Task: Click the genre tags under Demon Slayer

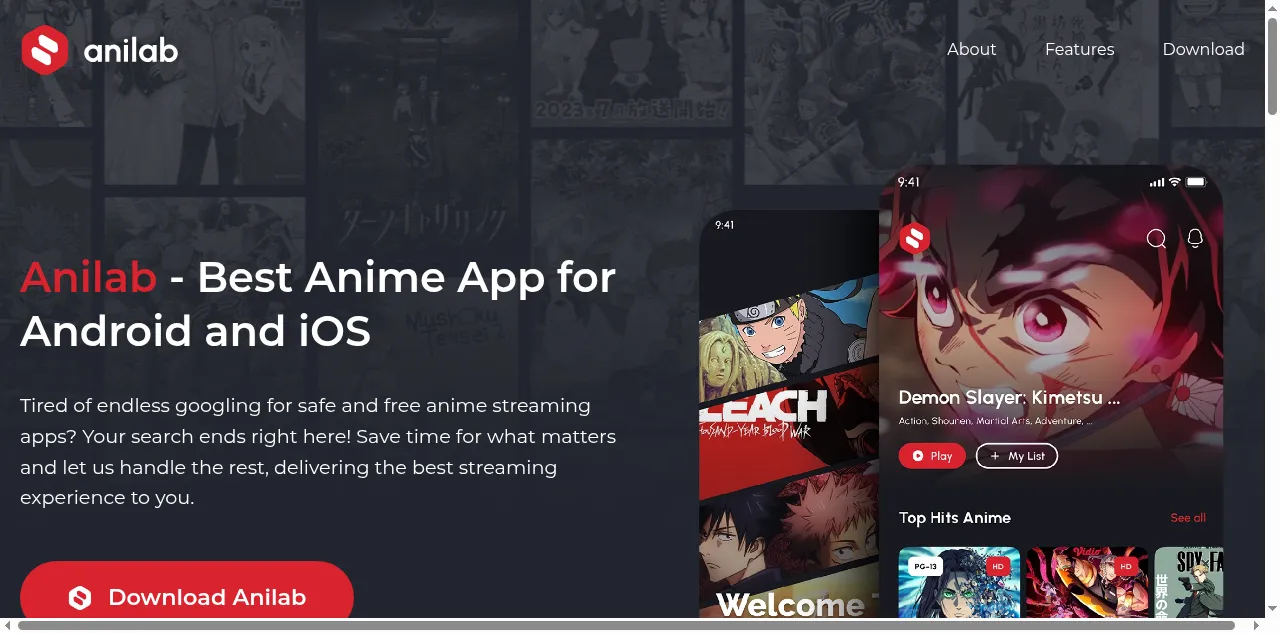Action: (995, 422)
